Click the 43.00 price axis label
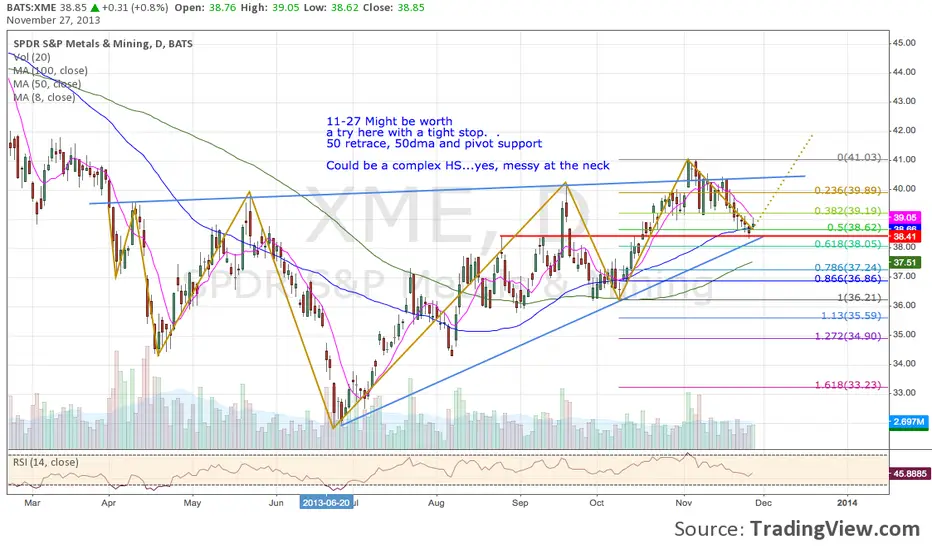The height and width of the screenshot is (550, 932). click(x=903, y=101)
